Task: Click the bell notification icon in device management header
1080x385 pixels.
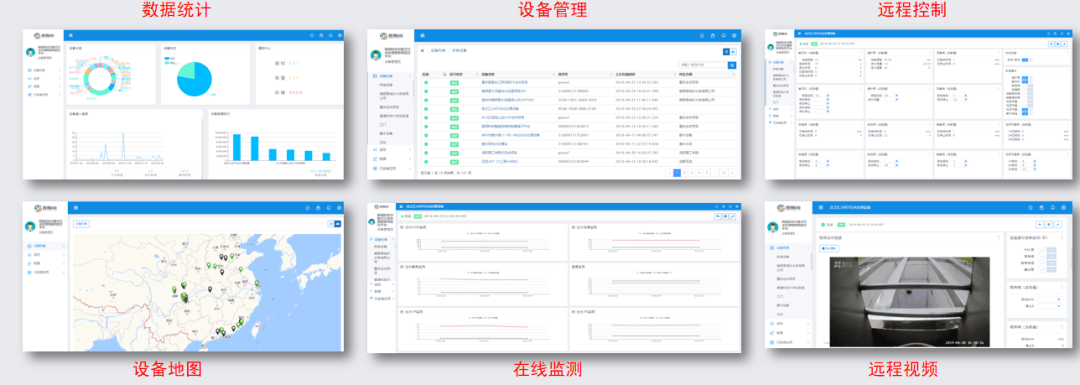Action: (x=723, y=35)
